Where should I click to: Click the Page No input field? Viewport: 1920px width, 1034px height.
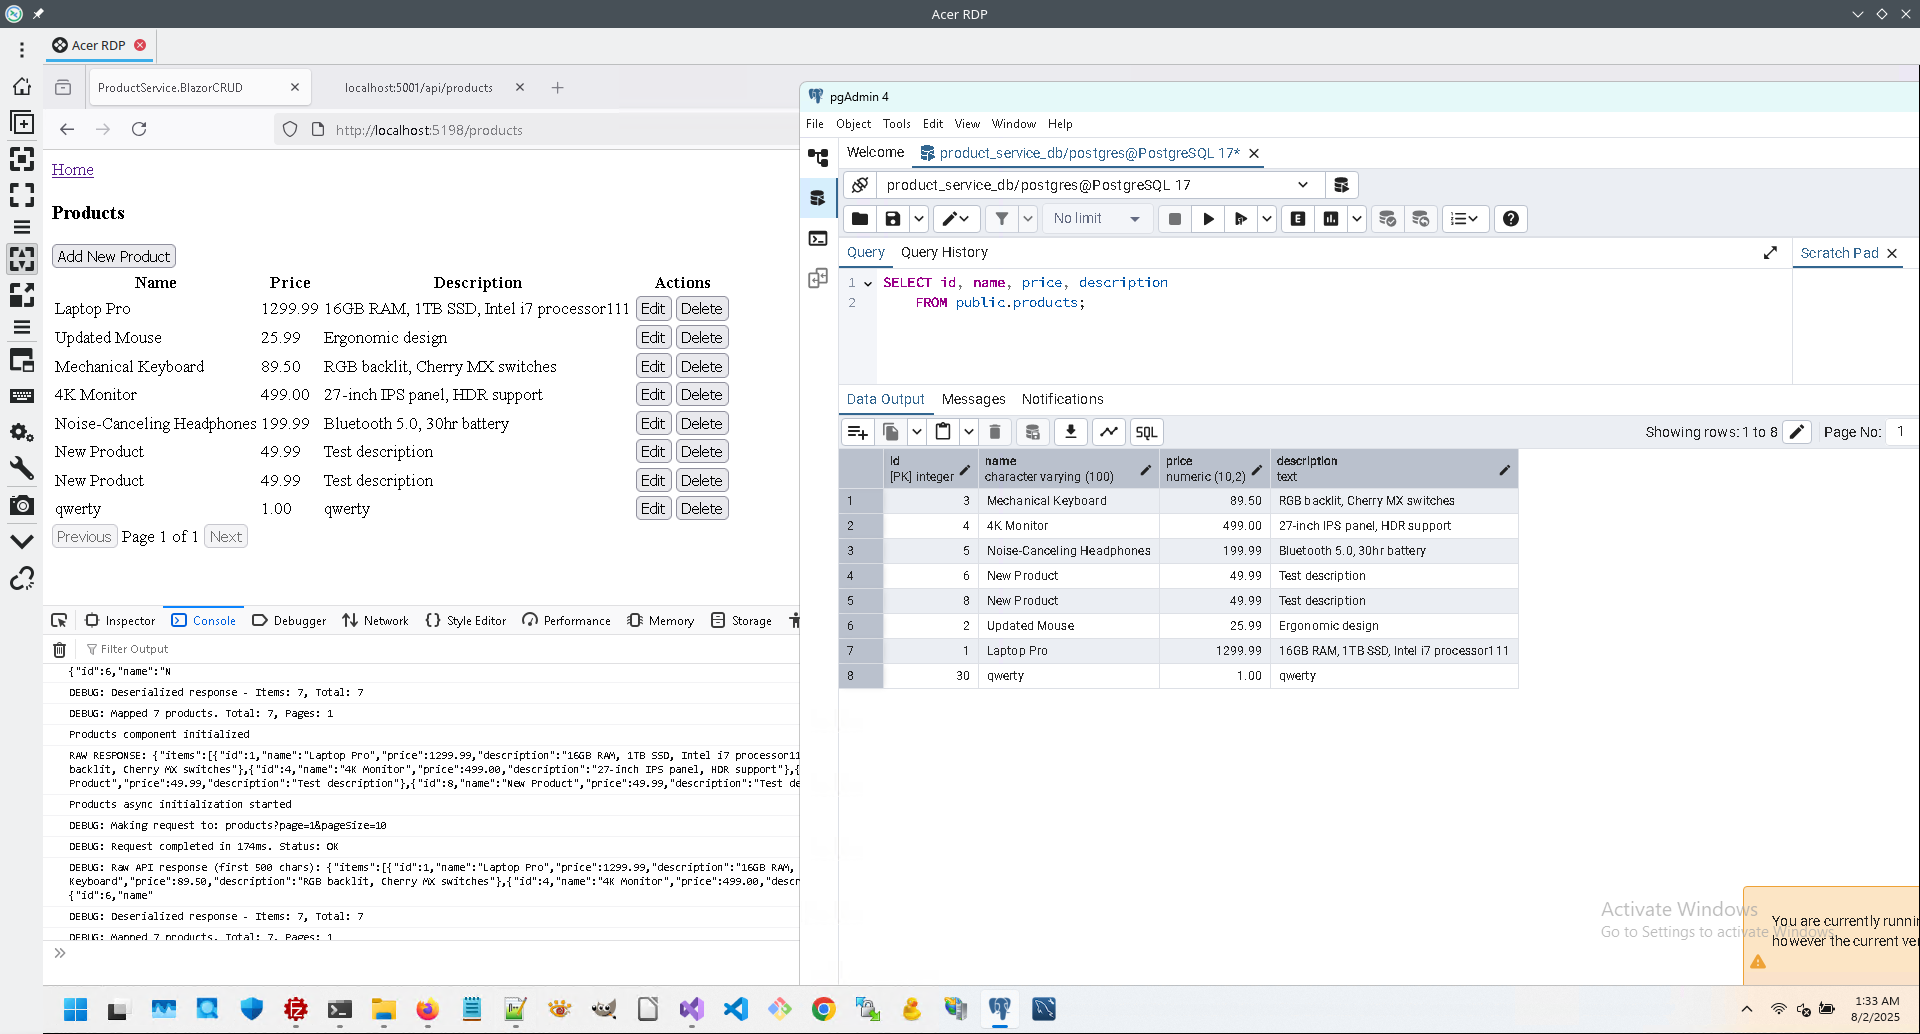1901,432
